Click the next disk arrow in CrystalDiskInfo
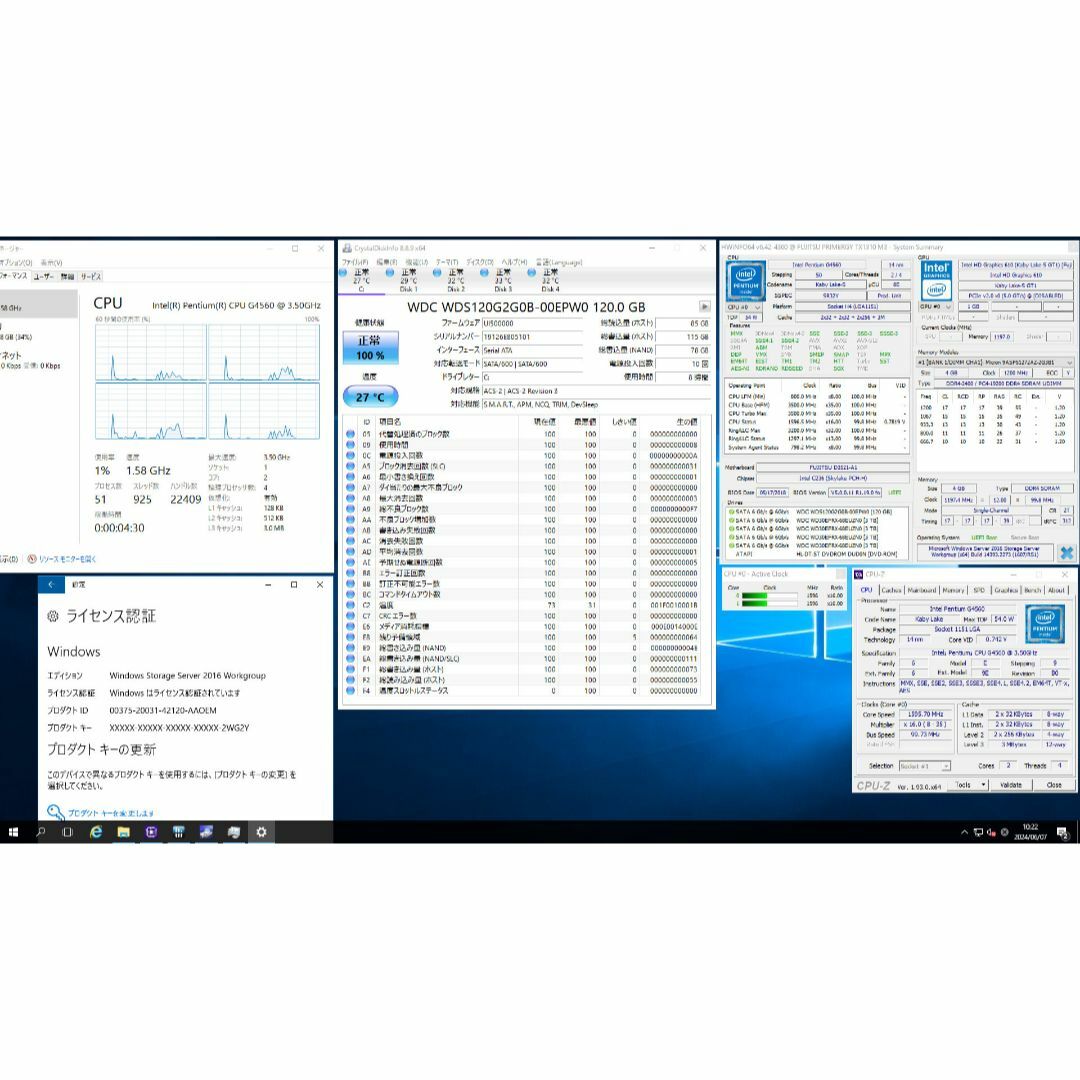Viewport: 1080px width, 1080px height. coord(704,307)
